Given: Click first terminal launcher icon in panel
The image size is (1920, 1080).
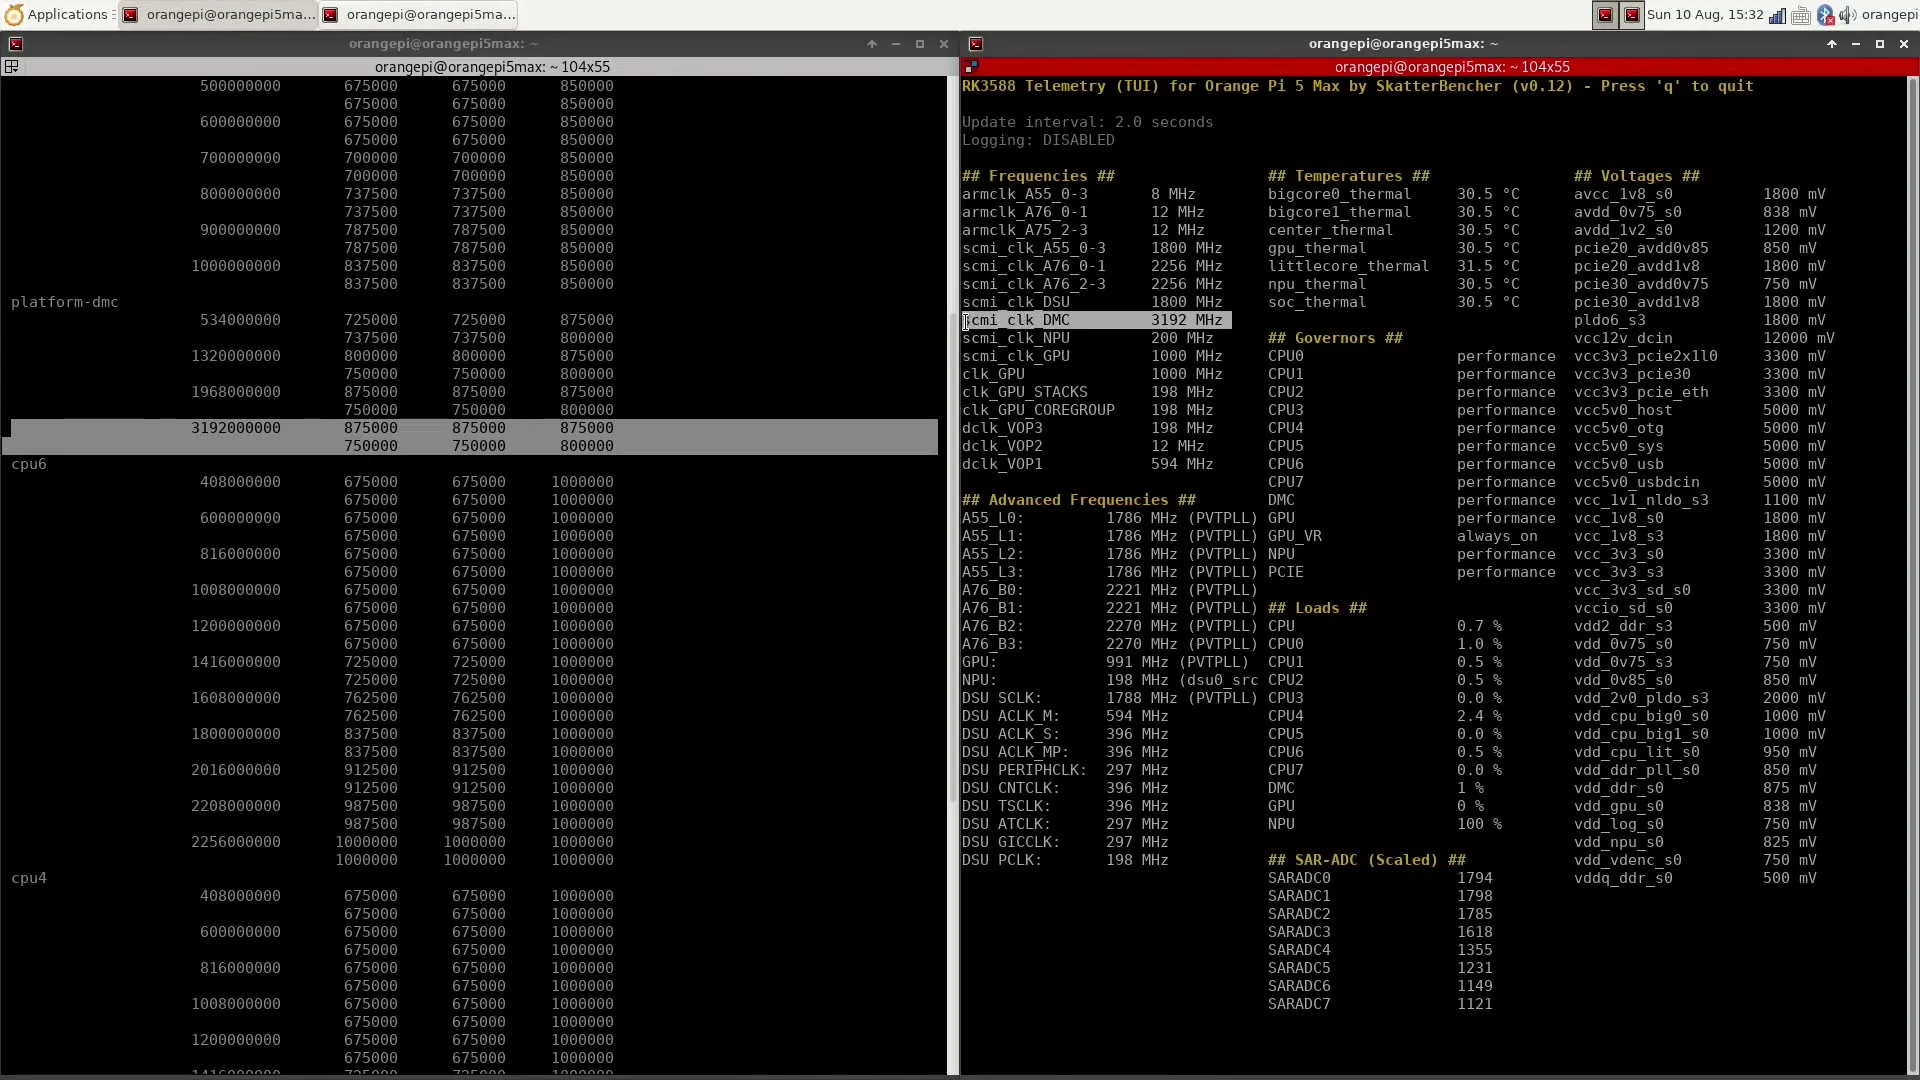Looking at the screenshot, I should coord(1605,14).
